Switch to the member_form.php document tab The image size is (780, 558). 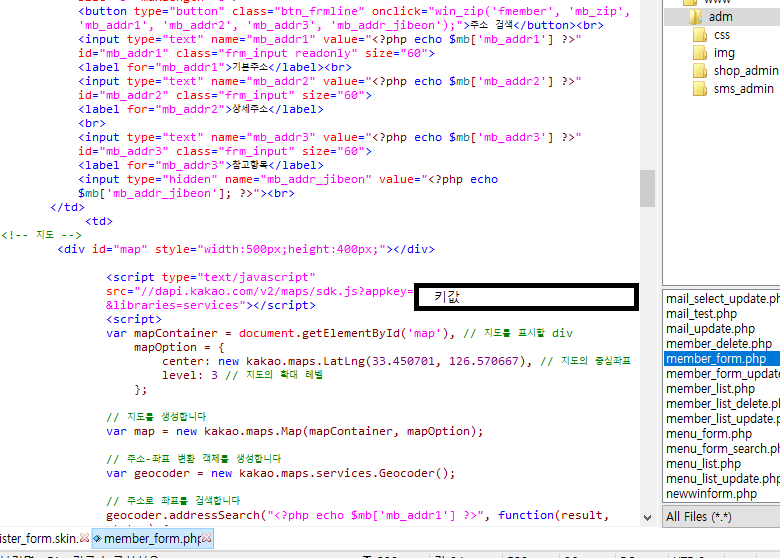click(152, 539)
